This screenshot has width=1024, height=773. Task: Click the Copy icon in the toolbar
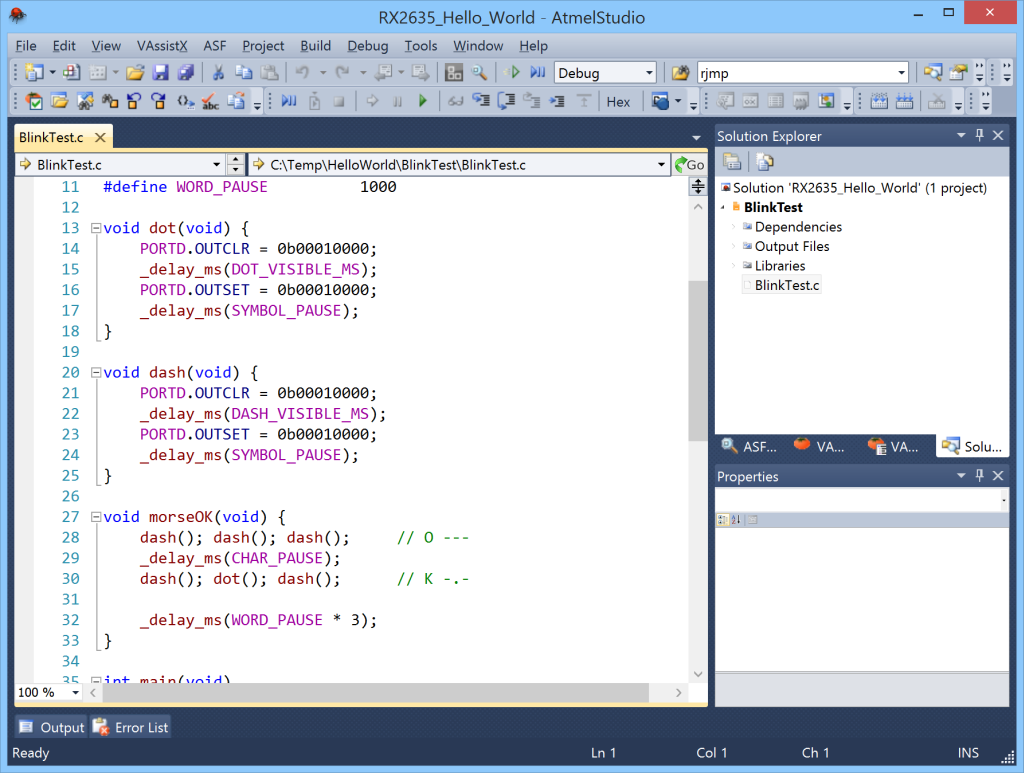pyautogui.click(x=244, y=72)
